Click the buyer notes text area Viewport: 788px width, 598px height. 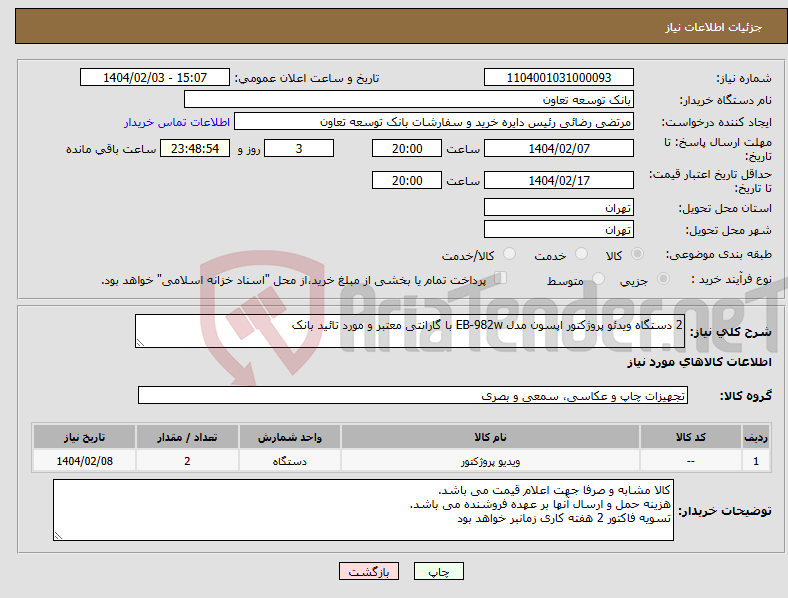pos(363,510)
